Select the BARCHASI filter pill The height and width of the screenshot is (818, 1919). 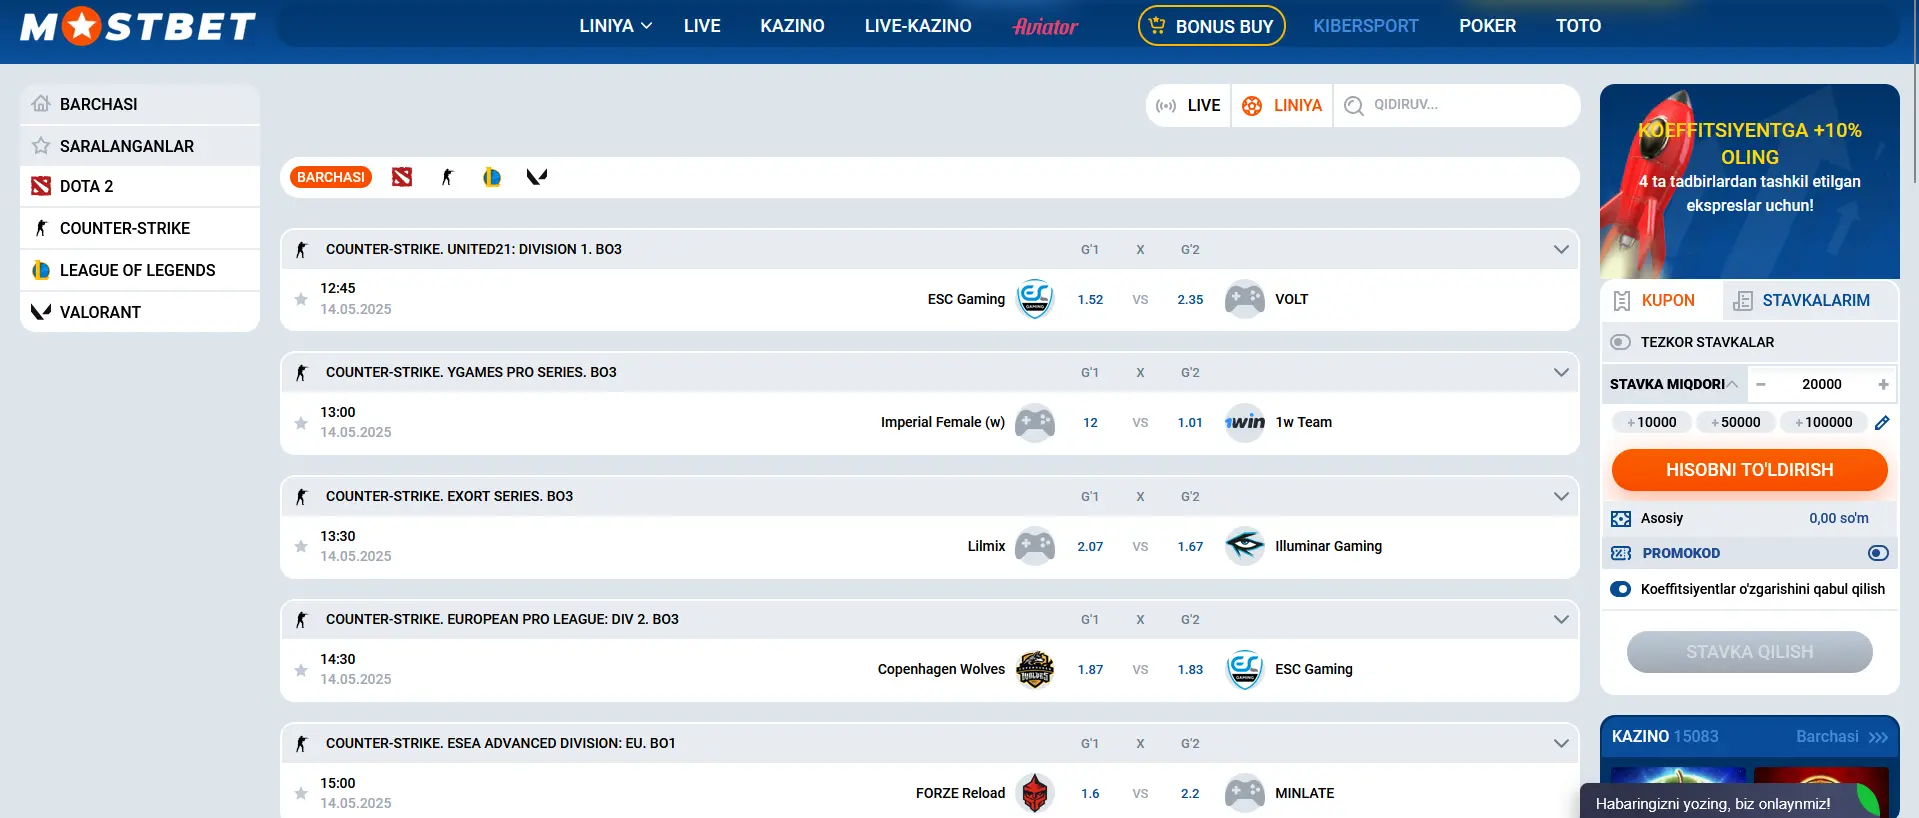pos(331,177)
